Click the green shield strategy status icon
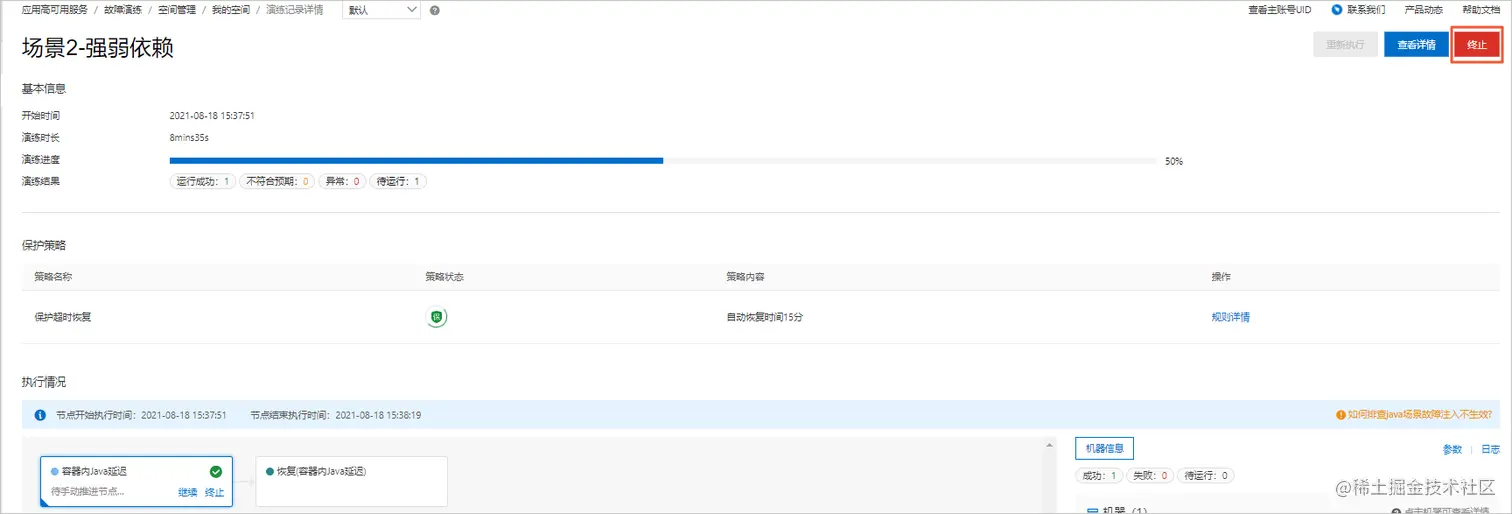1512x514 pixels. pyautogui.click(x=436, y=317)
